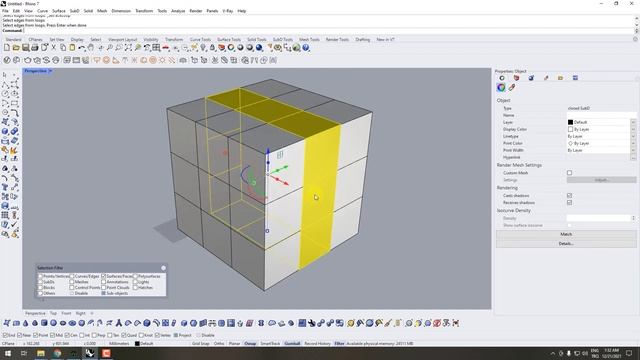Enable Points/Vertices in Selection Filter
This screenshot has width=640, height=360.
pyautogui.click(x=40, y=276)
